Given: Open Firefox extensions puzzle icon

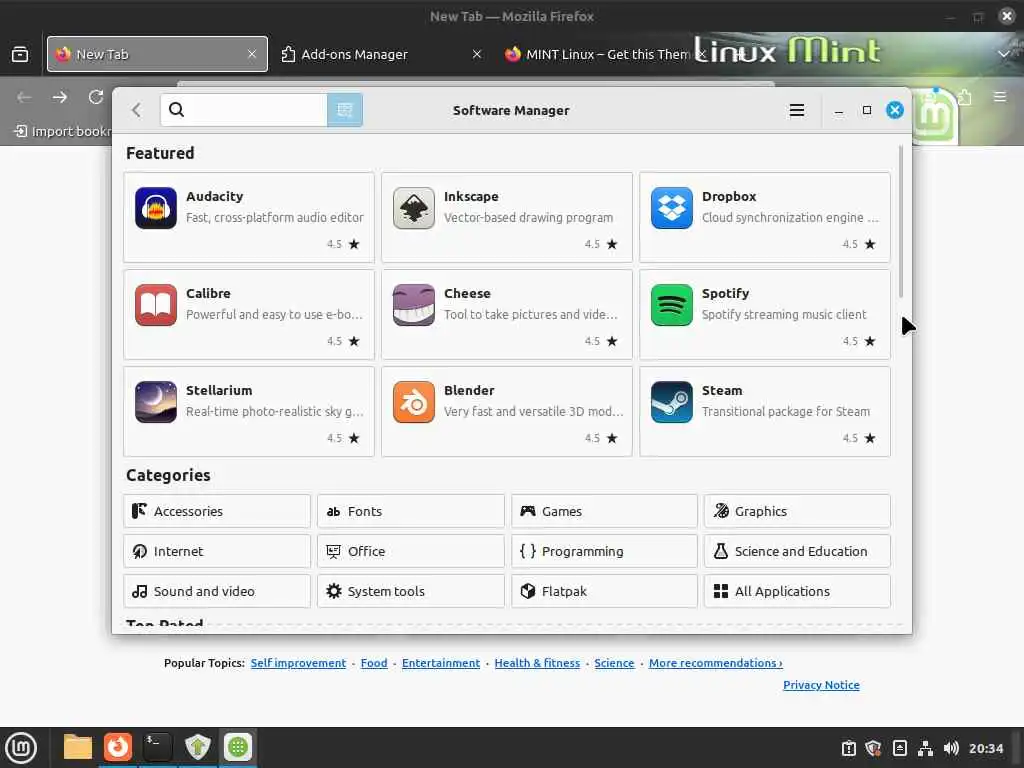Looking at the screenshot, I should [x=965, y=97].
